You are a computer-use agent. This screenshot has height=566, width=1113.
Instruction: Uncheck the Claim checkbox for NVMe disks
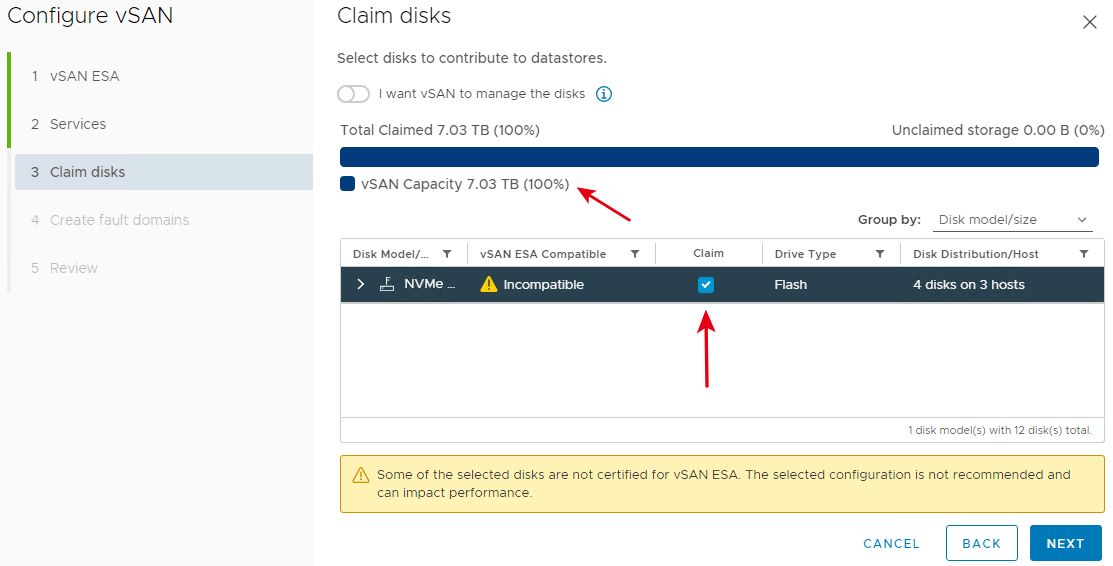[x=706, y=285]
